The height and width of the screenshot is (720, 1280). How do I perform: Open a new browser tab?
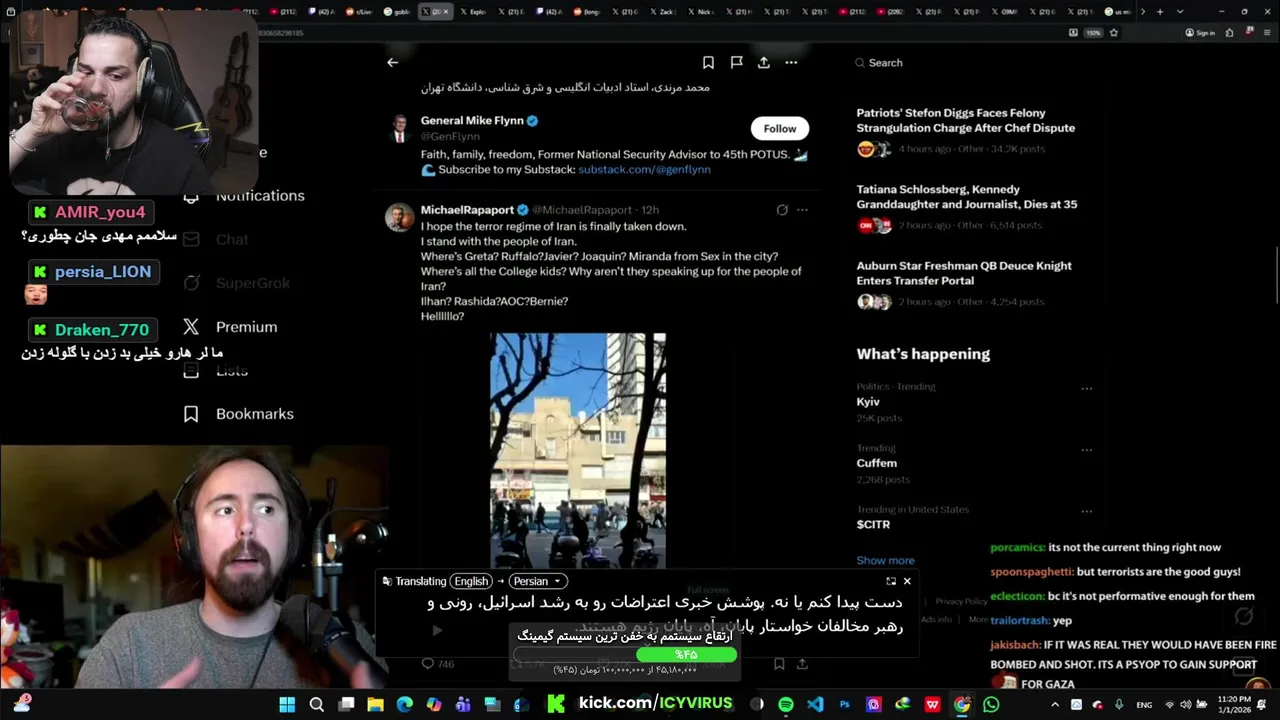click(x=1160, y=12)
